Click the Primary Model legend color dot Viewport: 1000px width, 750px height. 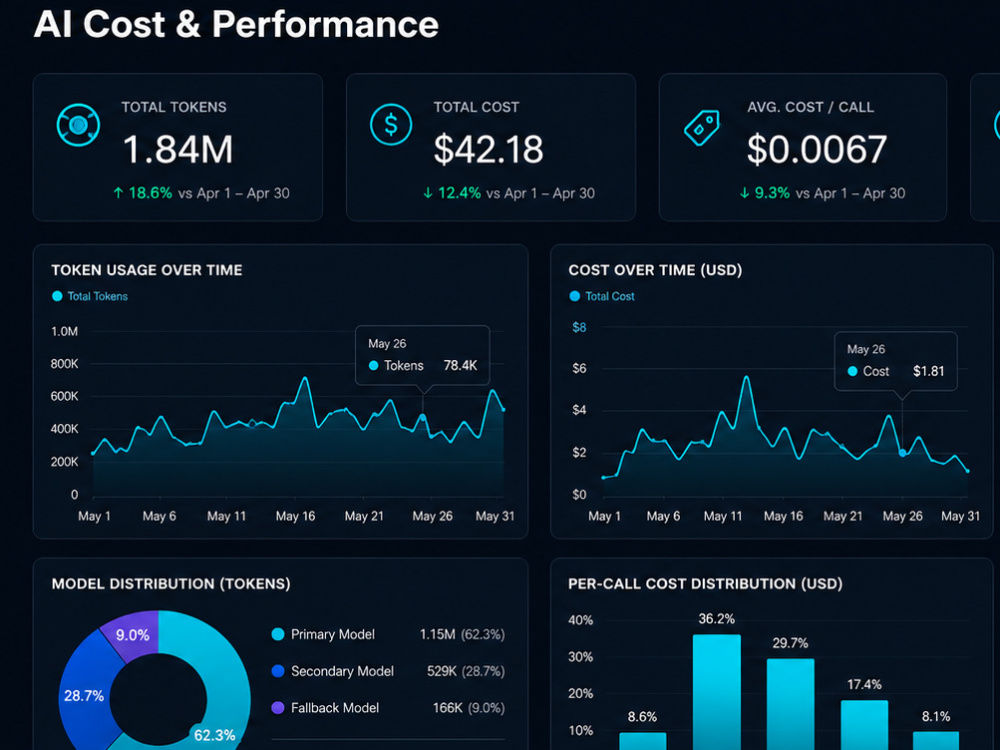[x=277, y=634]
